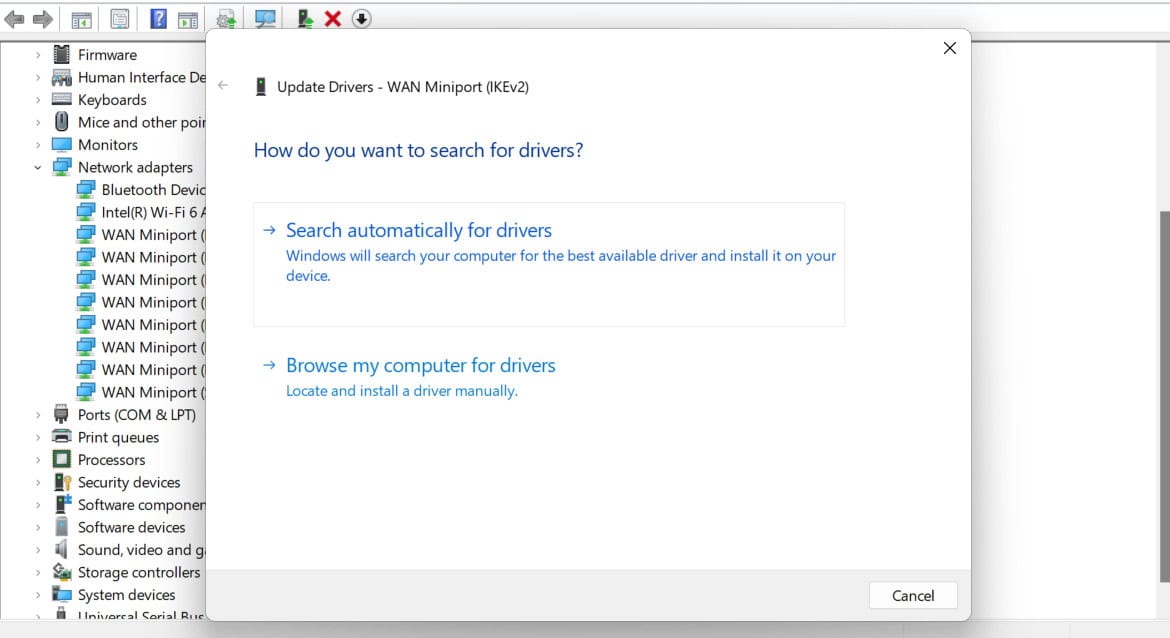The height and width of the screenshot is (638, 1170).
Task: Toggle the Show/Hide Console Tree icon
Action: tap(81, 18)
